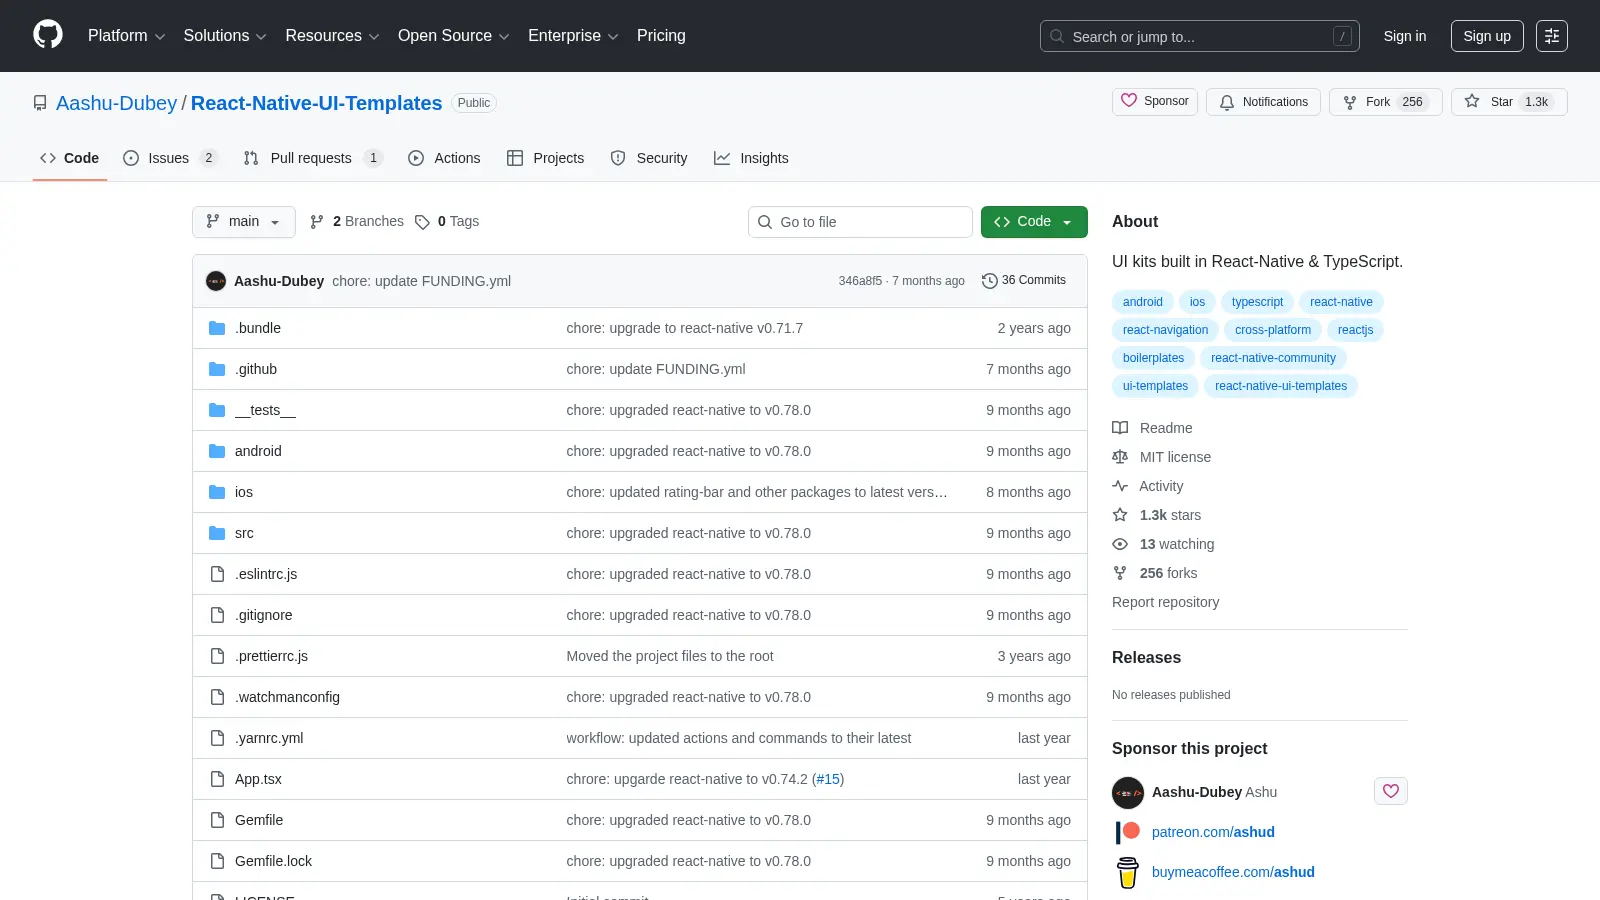
Task: Click the Activity pulse icon
Action: tap(1120, 486)
